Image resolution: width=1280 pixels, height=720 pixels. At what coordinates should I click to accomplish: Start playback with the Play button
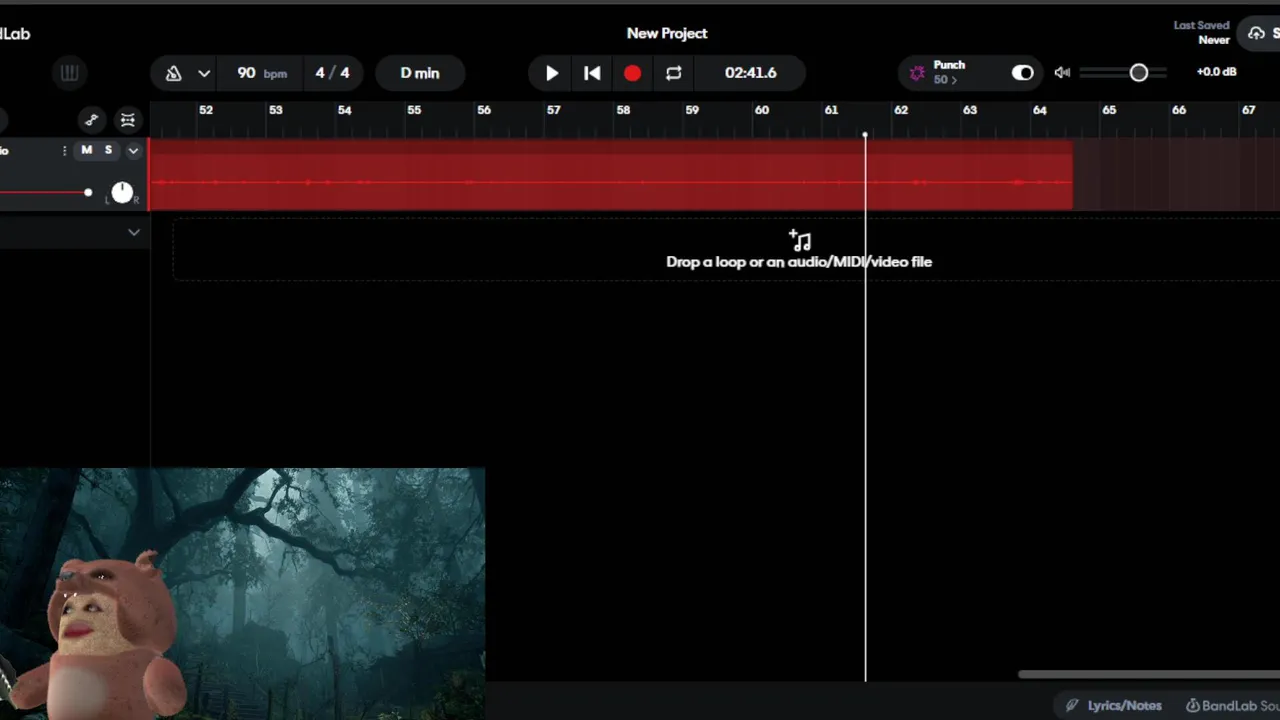point(552,73)
